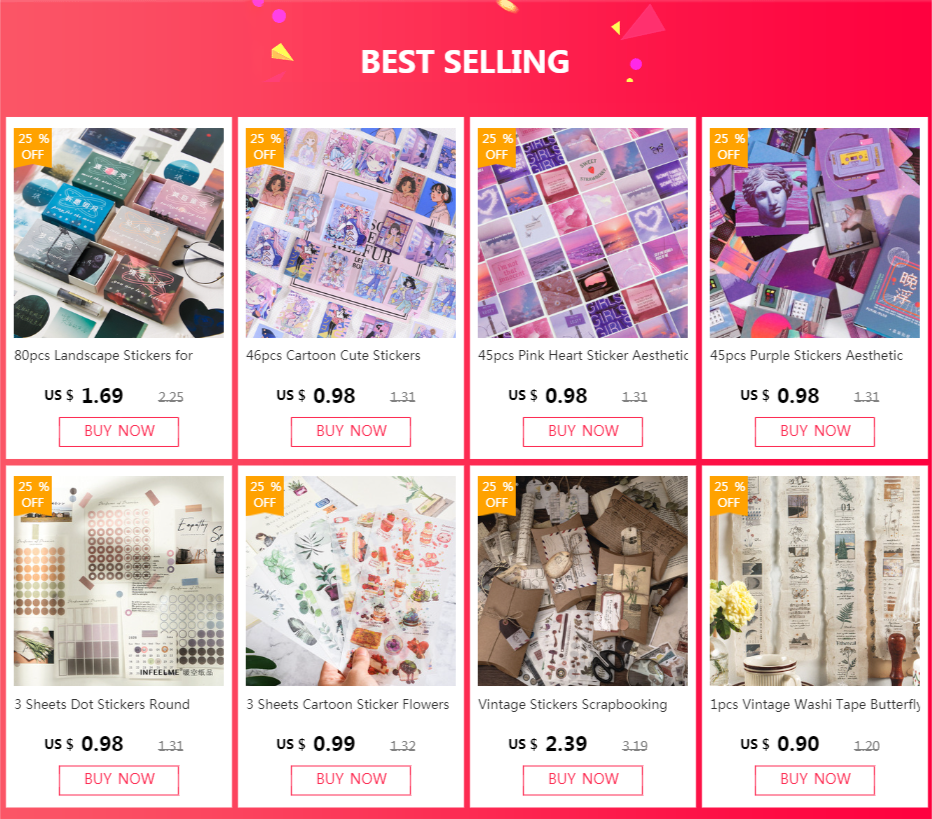Open the vintage kraft envelope stickers image
The height and width of the screenshot is (819, 932).
(582, 581)
